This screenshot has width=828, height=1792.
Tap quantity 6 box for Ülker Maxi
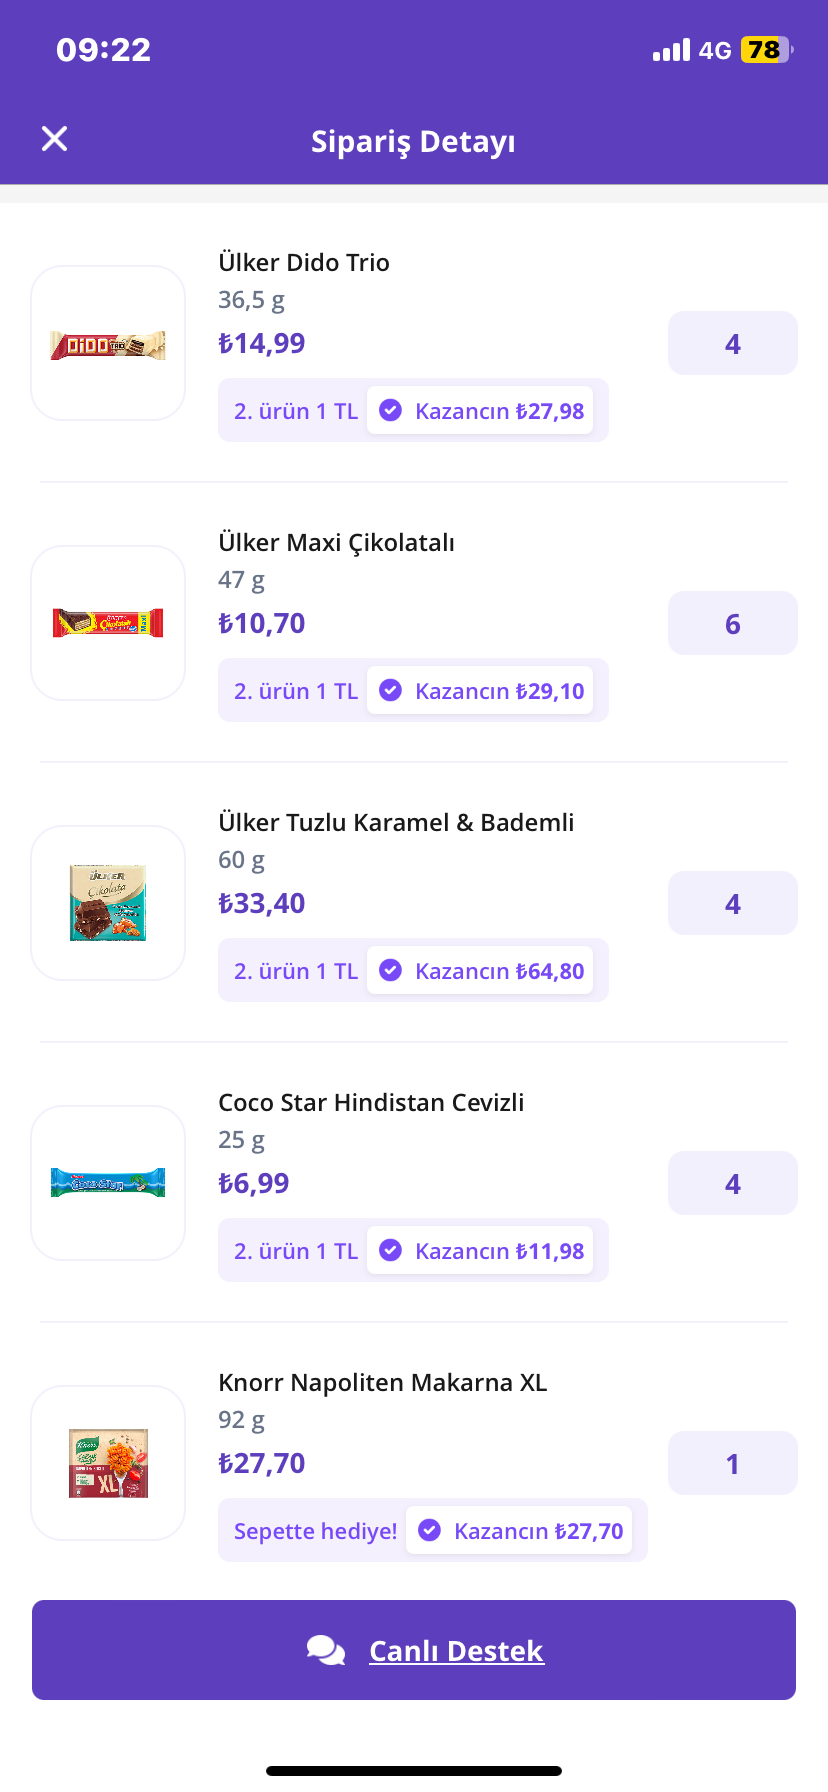click(733, 623)
